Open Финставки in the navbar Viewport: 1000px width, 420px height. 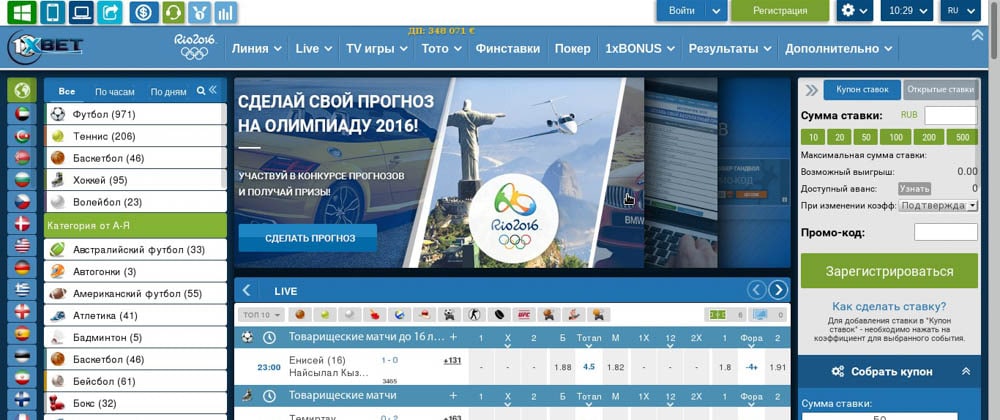(508, 48)
